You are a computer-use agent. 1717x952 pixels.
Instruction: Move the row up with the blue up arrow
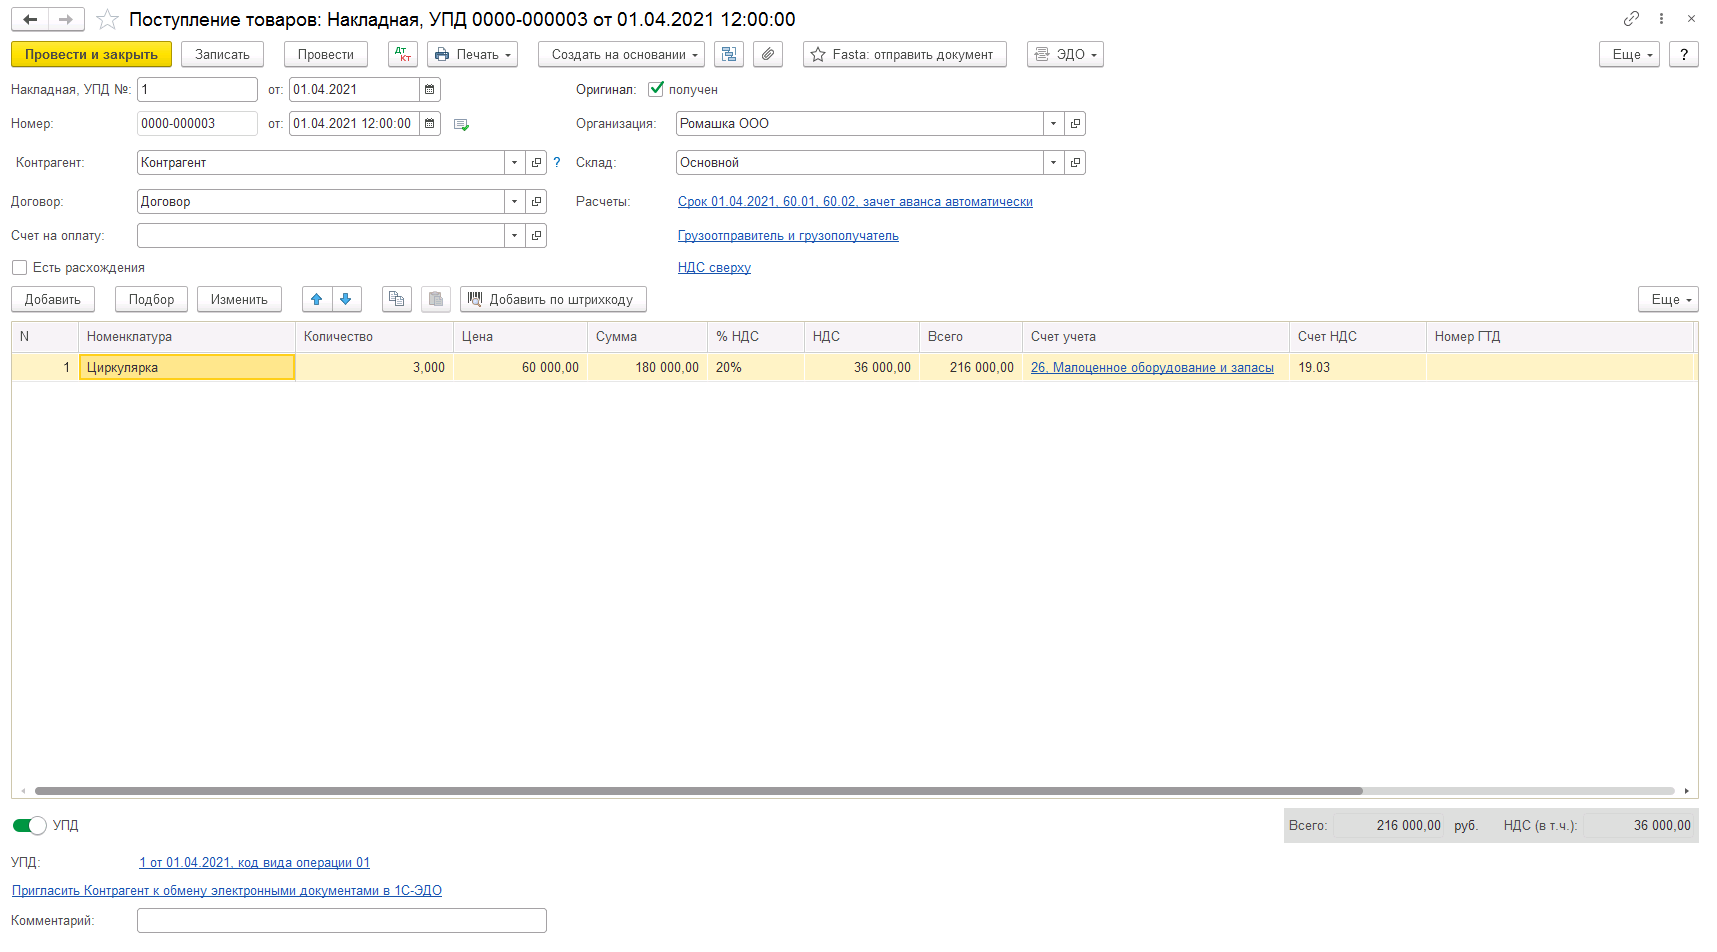[x=317, y=299]
